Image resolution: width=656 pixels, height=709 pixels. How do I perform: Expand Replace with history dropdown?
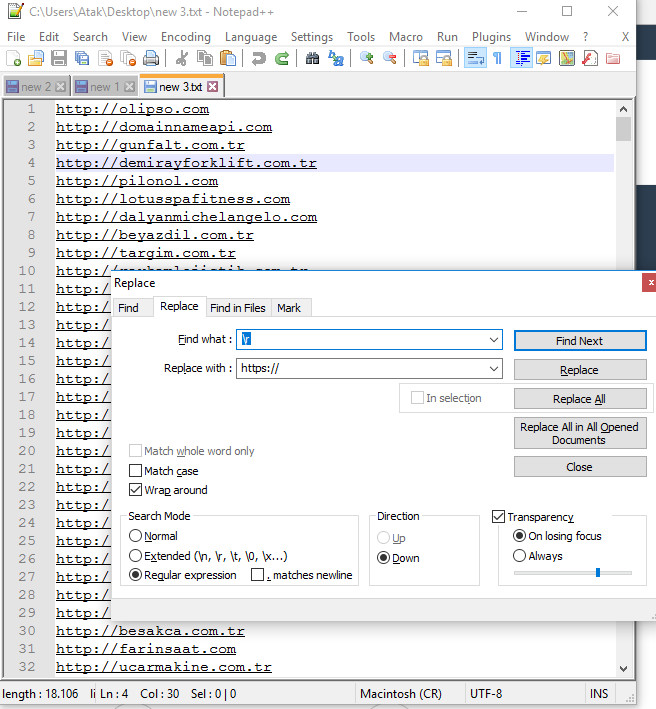[x=494, y=369]
